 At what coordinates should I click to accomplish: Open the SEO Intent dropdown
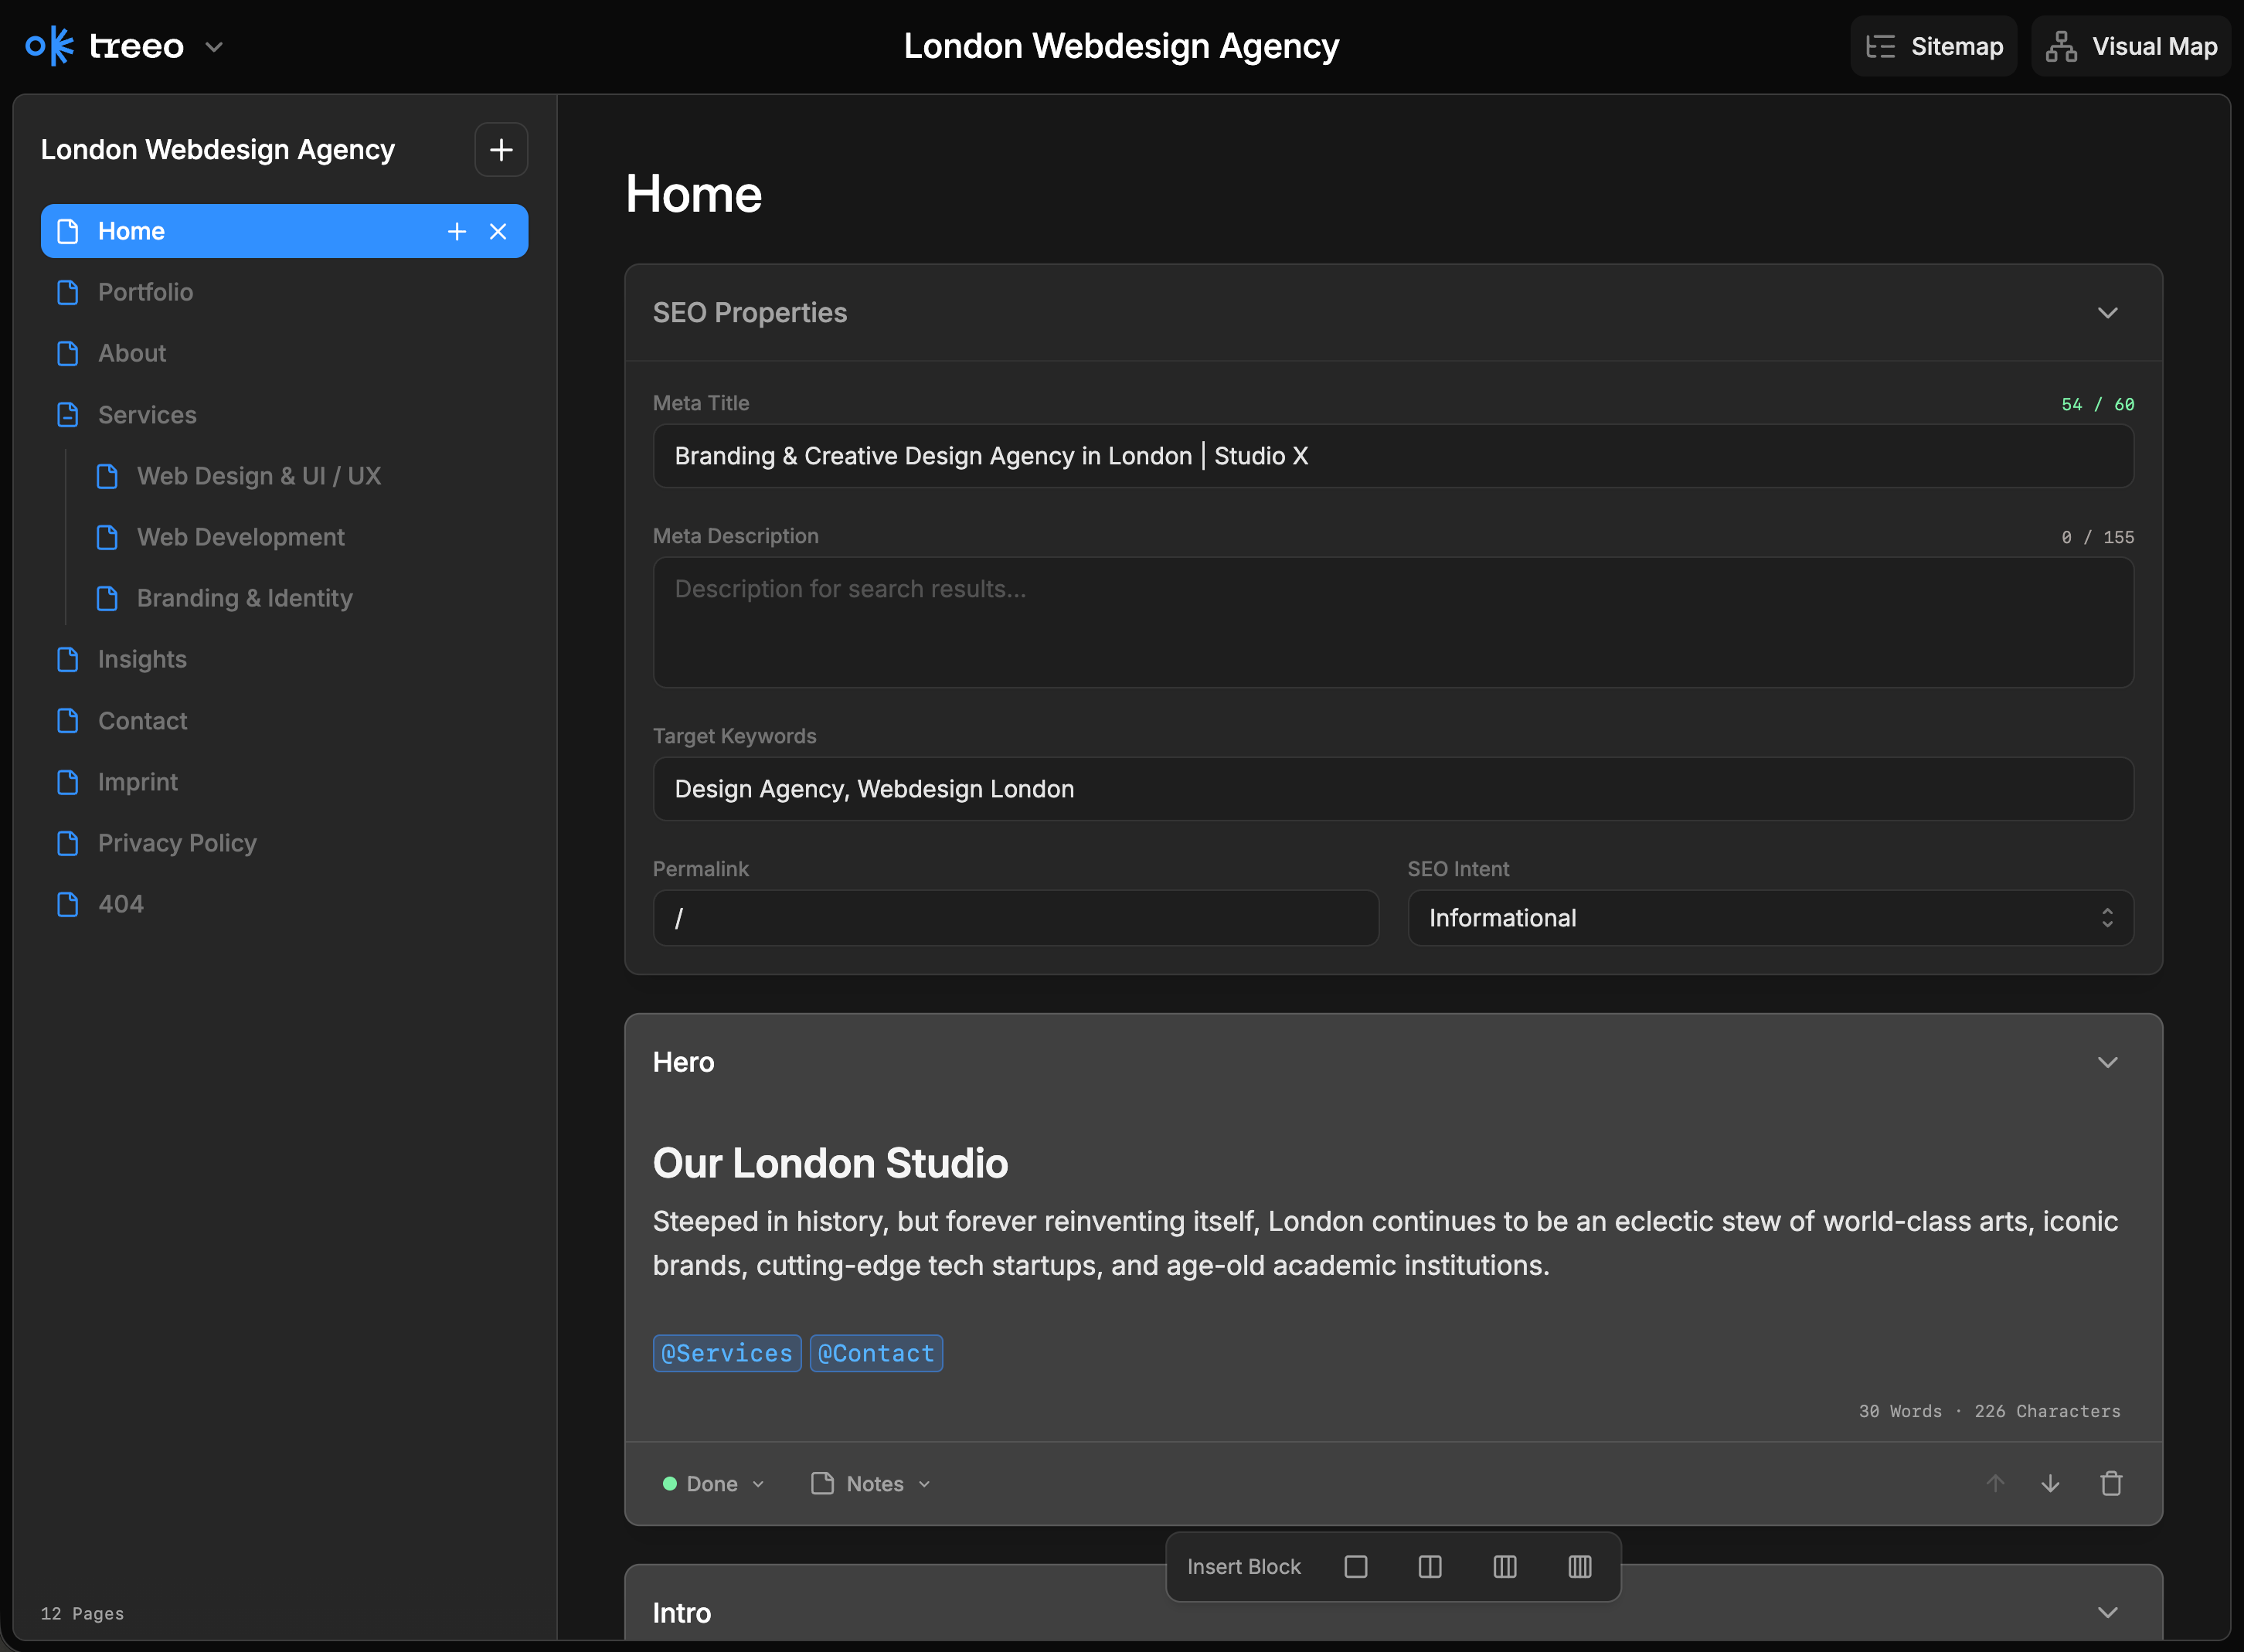pos(1770,917)
